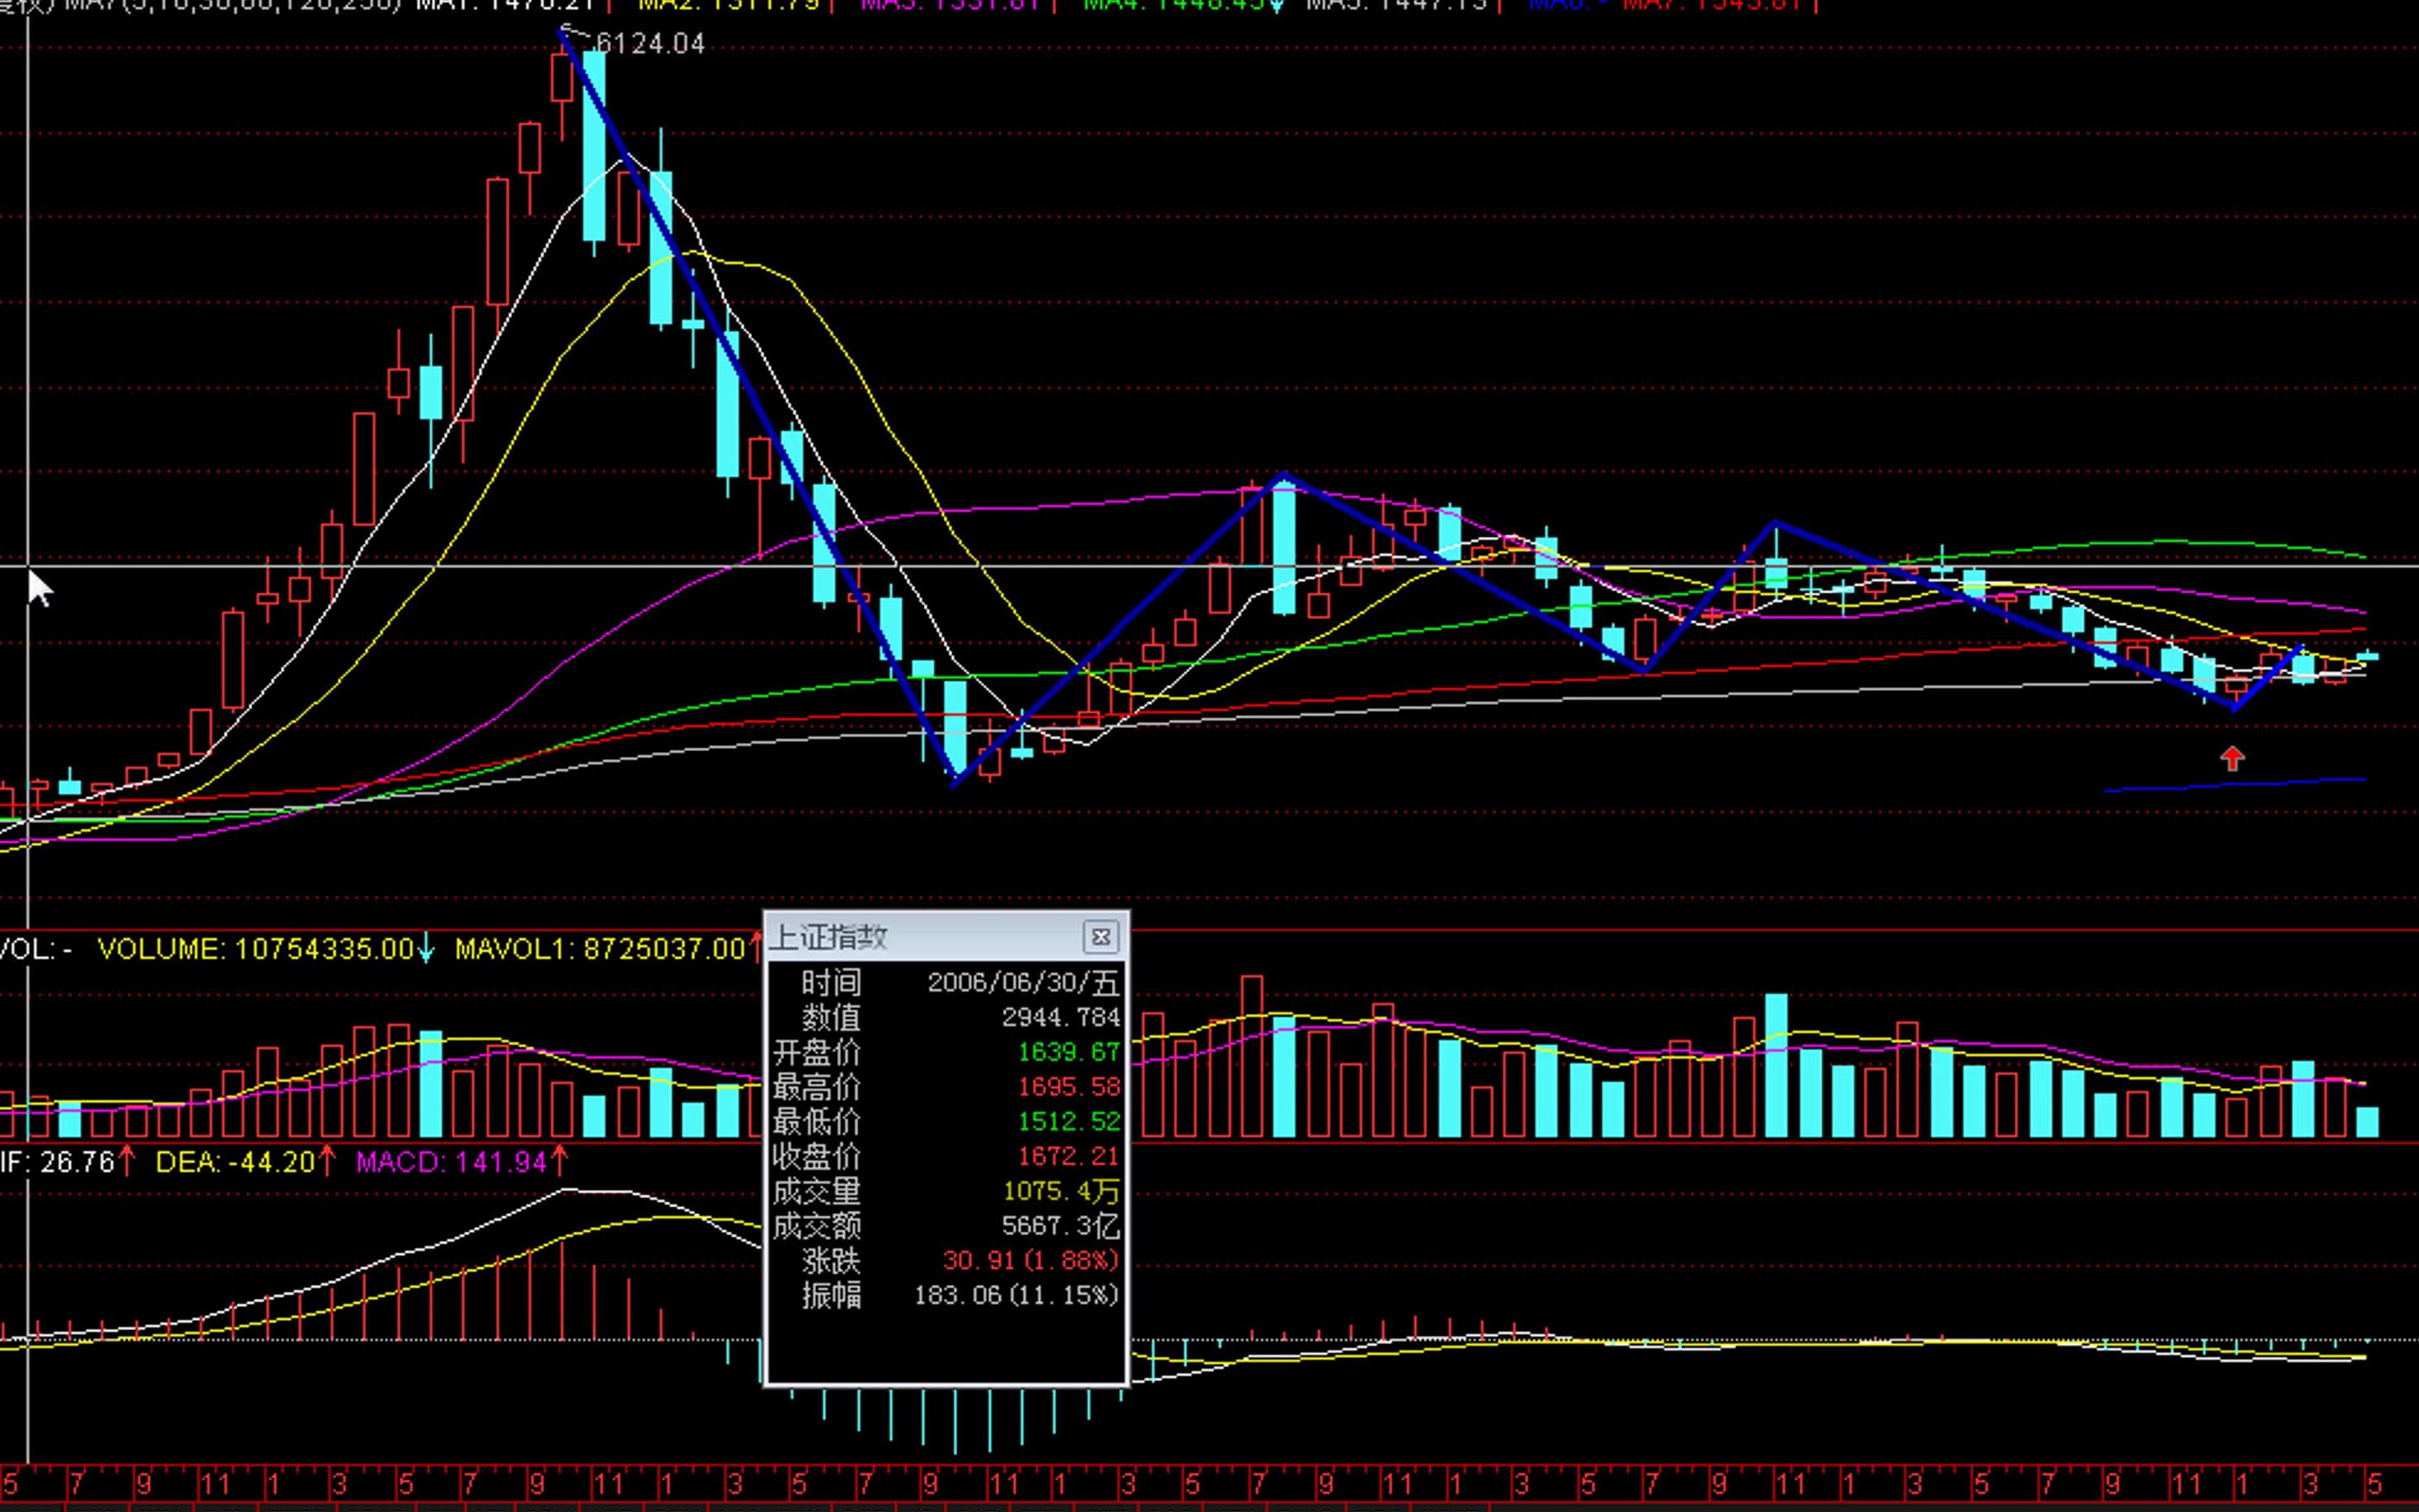This screenshot has width=2419, height=1512.
Task: Select the 时间 2006/06/30/五 row
Action: click(946, 983)
